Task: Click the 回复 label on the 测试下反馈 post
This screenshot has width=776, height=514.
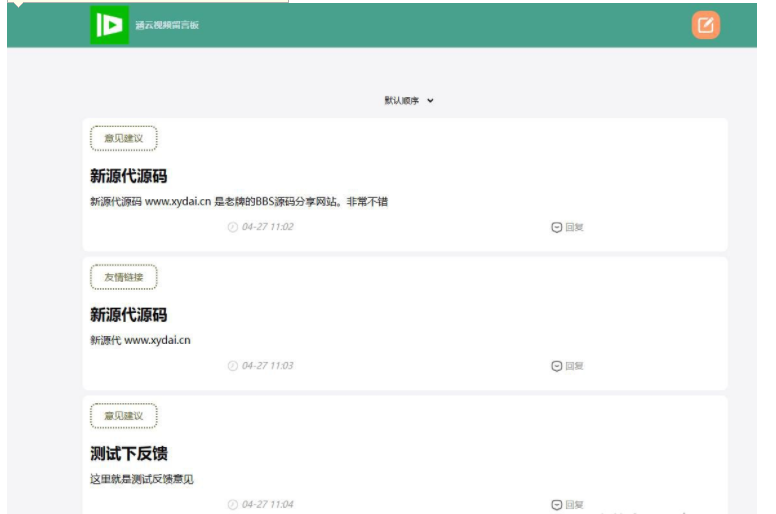Action: (x=574, y=505)
